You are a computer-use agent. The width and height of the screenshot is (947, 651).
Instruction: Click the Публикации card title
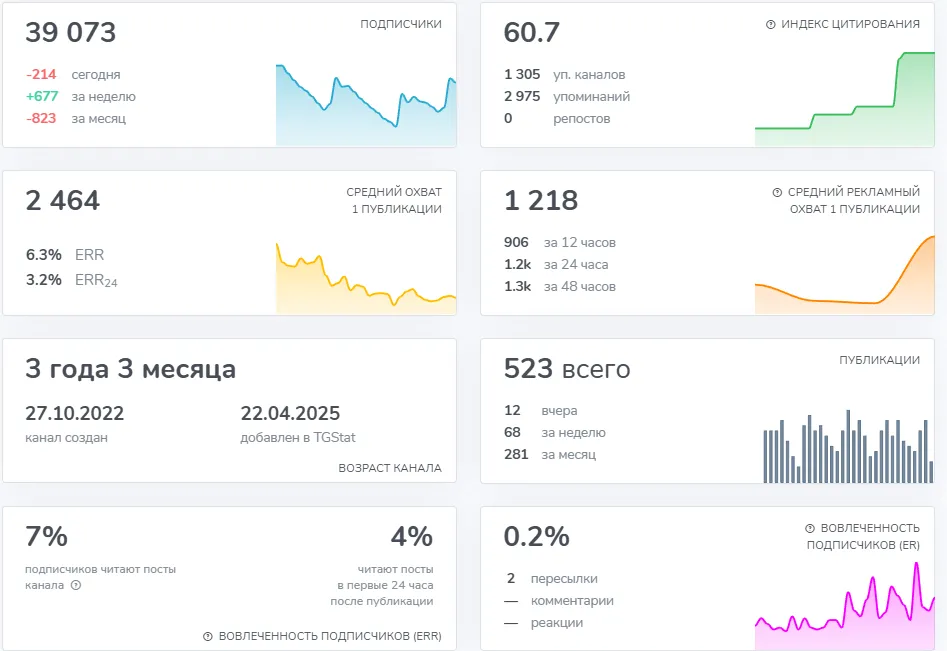pyautogui.click(x=879, y=360)
